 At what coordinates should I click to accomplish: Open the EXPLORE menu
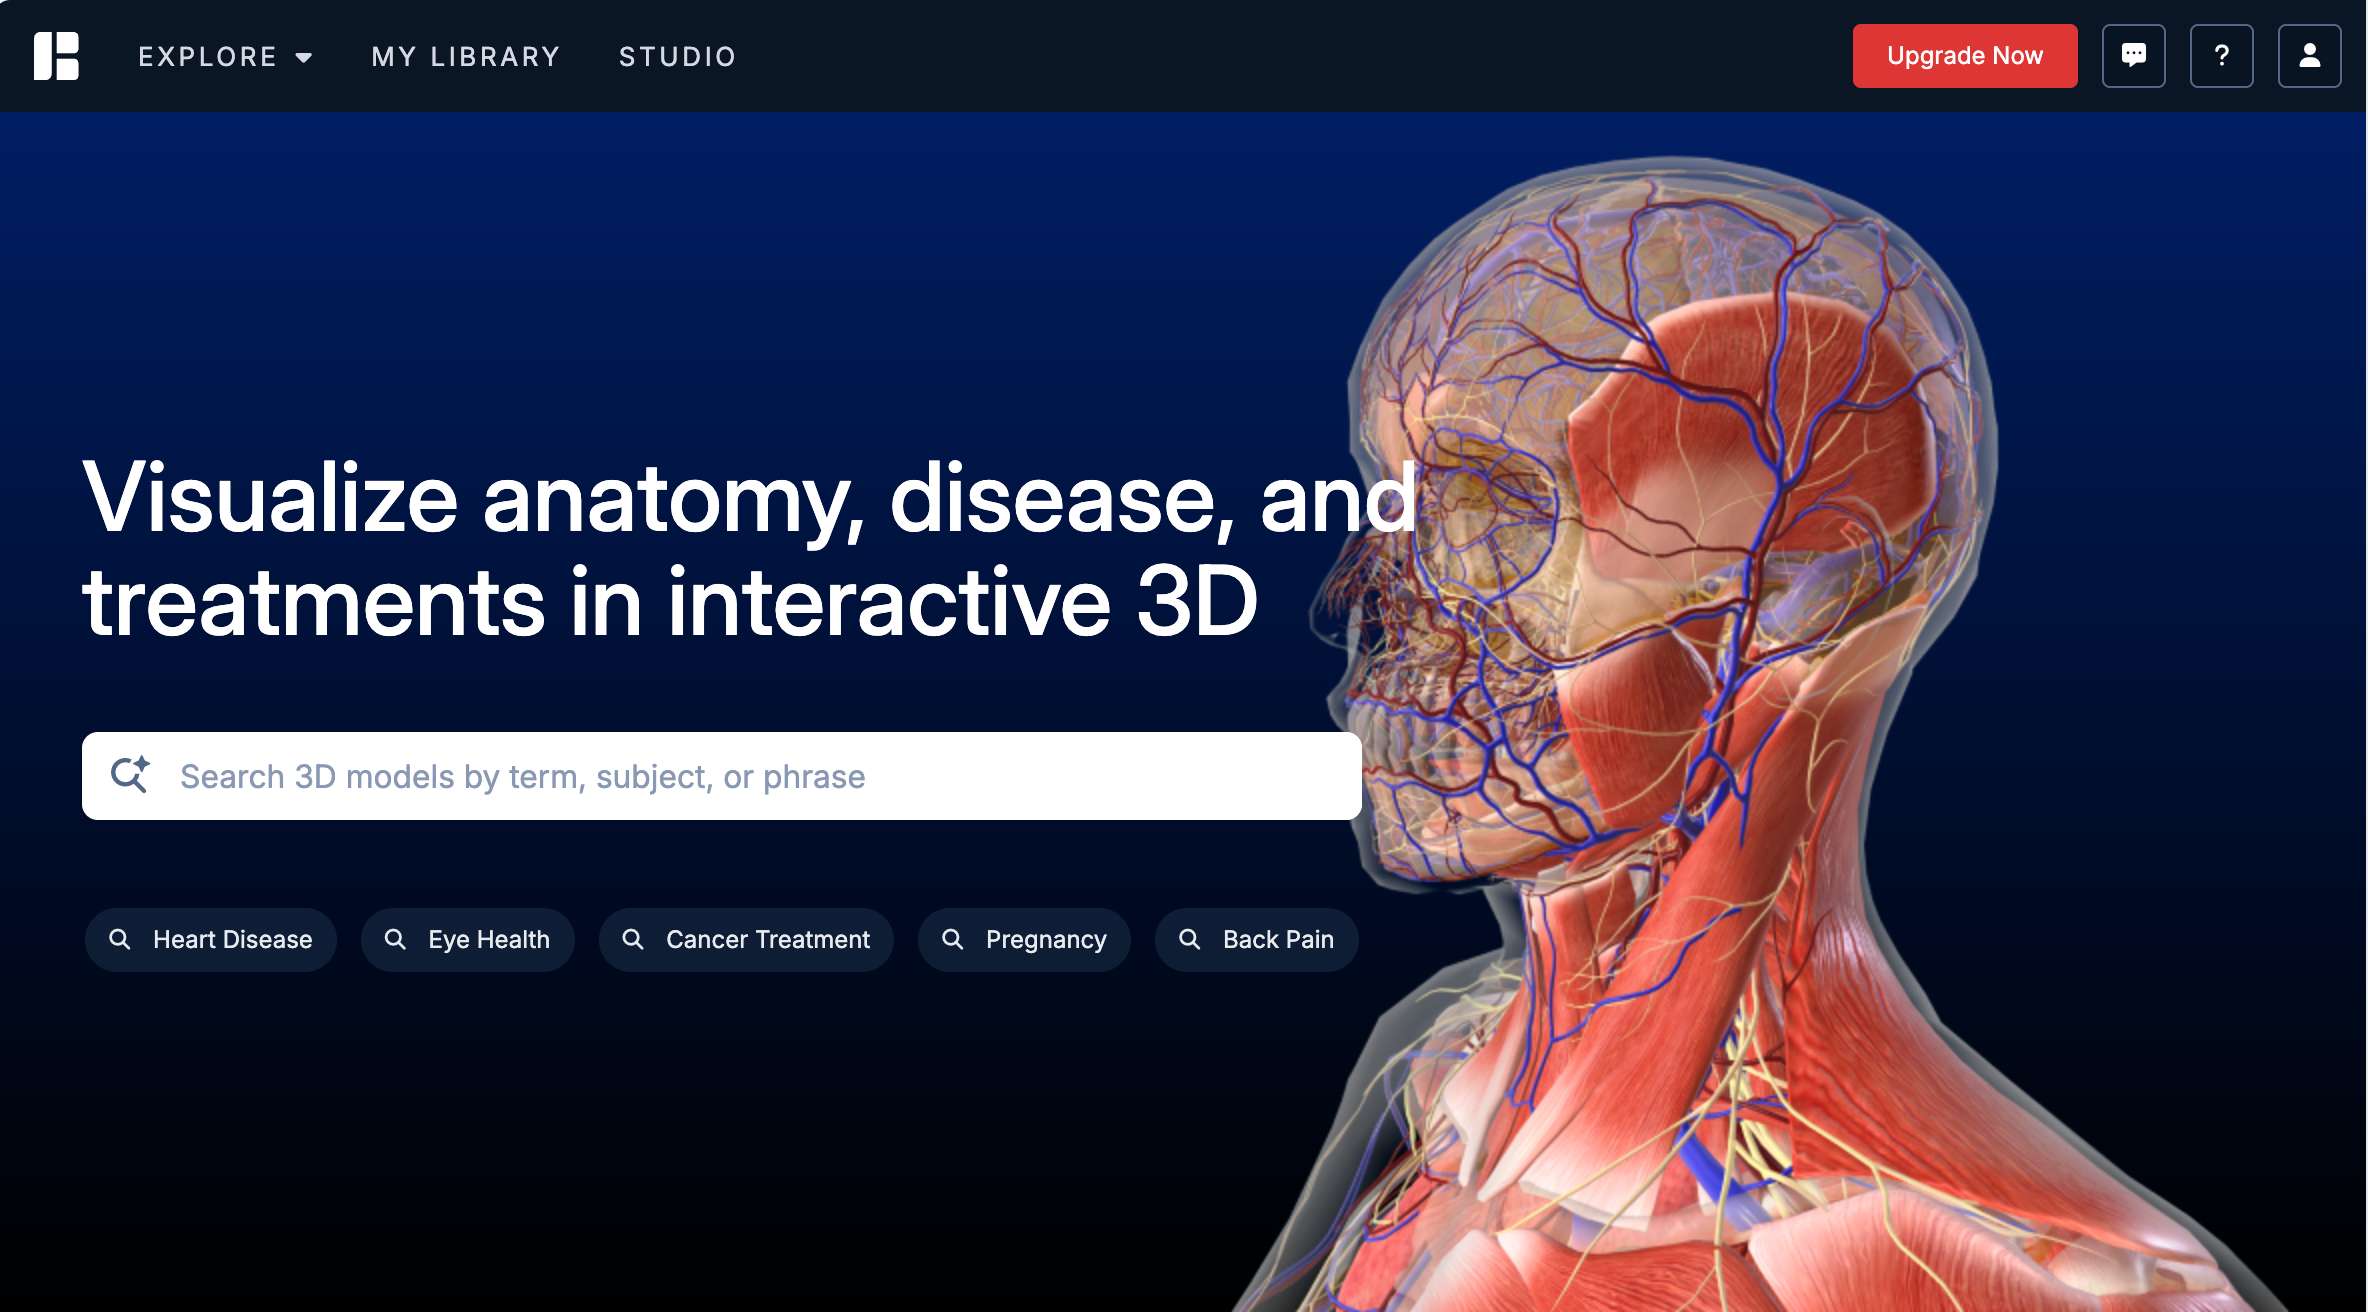pyautogui.click(x=208, y=57)
